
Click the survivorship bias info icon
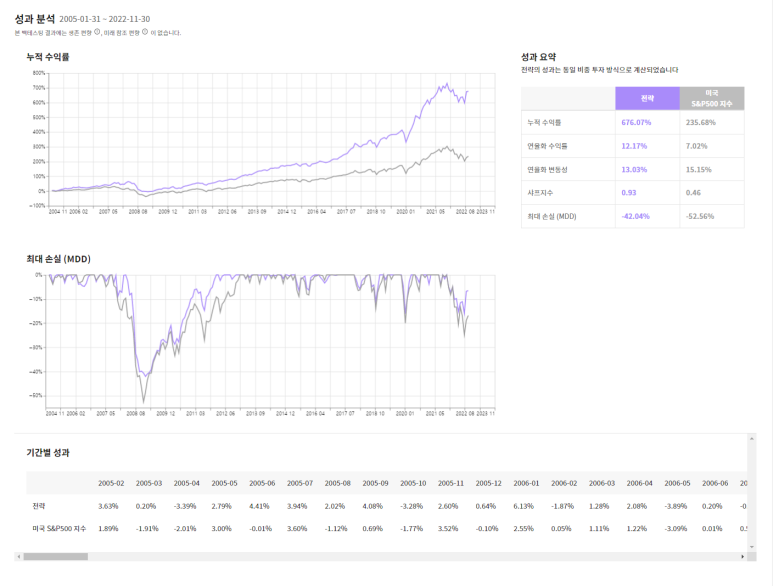(98, 33)
